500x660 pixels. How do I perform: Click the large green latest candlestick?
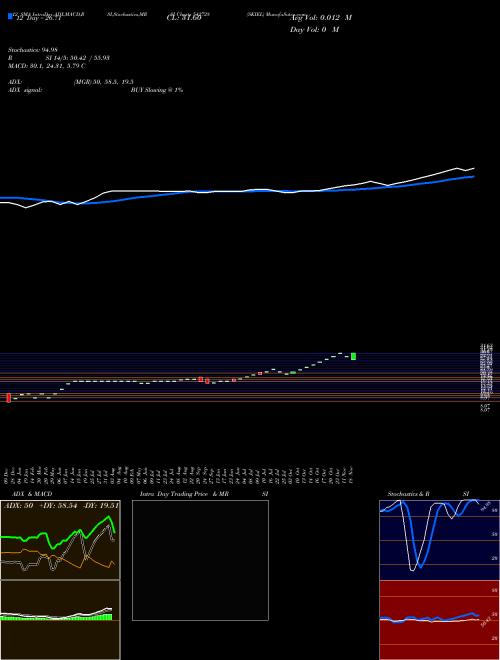(354, 356)
